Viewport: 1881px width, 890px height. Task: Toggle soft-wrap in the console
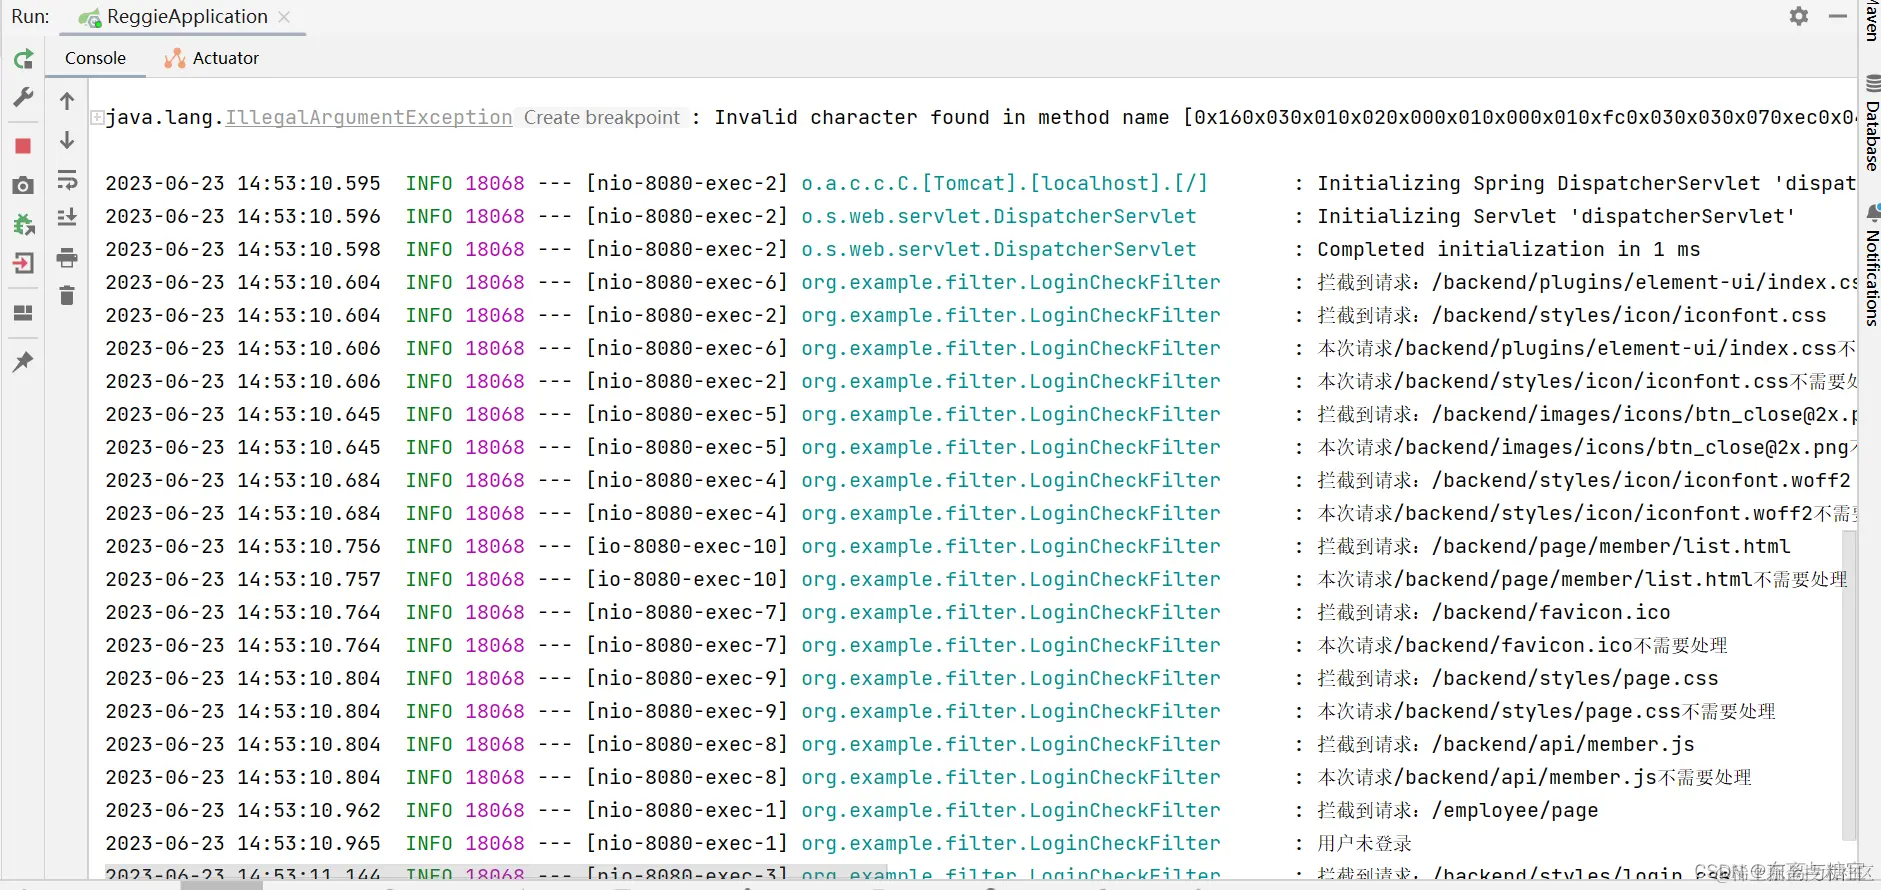click(x=67, y=180)
